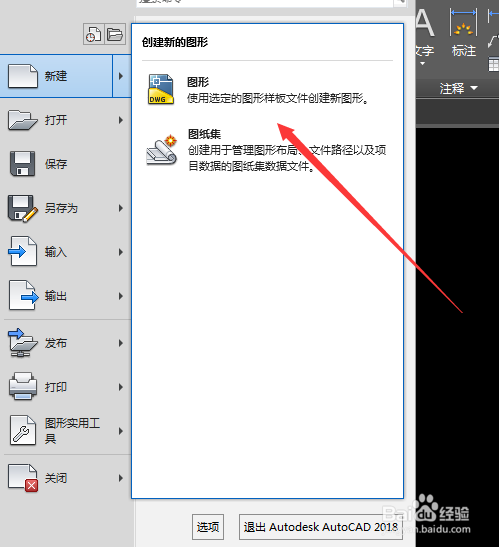
Task: Click the Open (打开) folder icon
Action: tap(23, 120)
